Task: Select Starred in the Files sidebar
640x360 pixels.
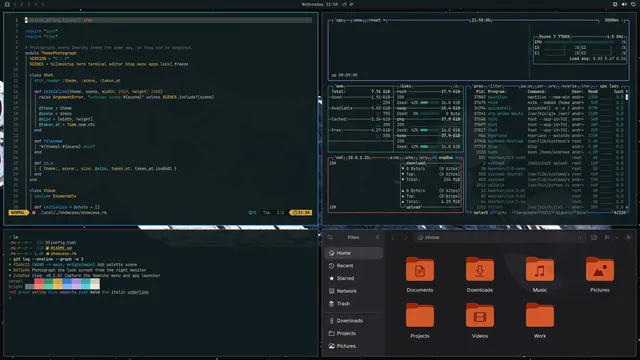Action: (353, 278)
